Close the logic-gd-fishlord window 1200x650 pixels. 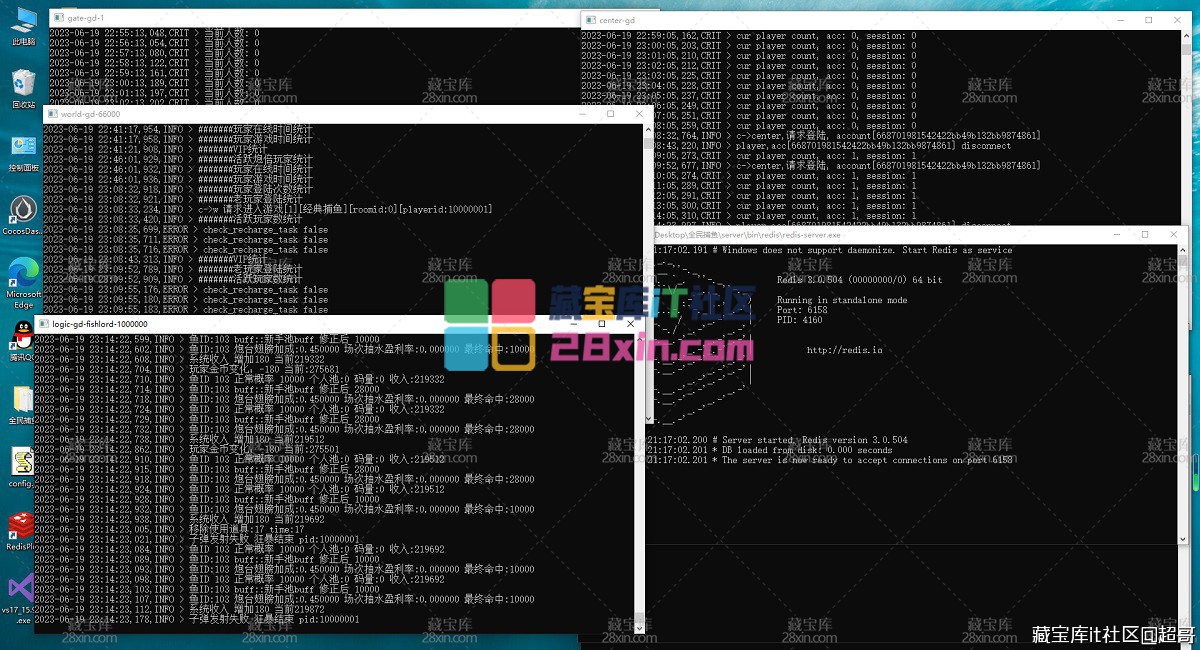click(630, 324)
